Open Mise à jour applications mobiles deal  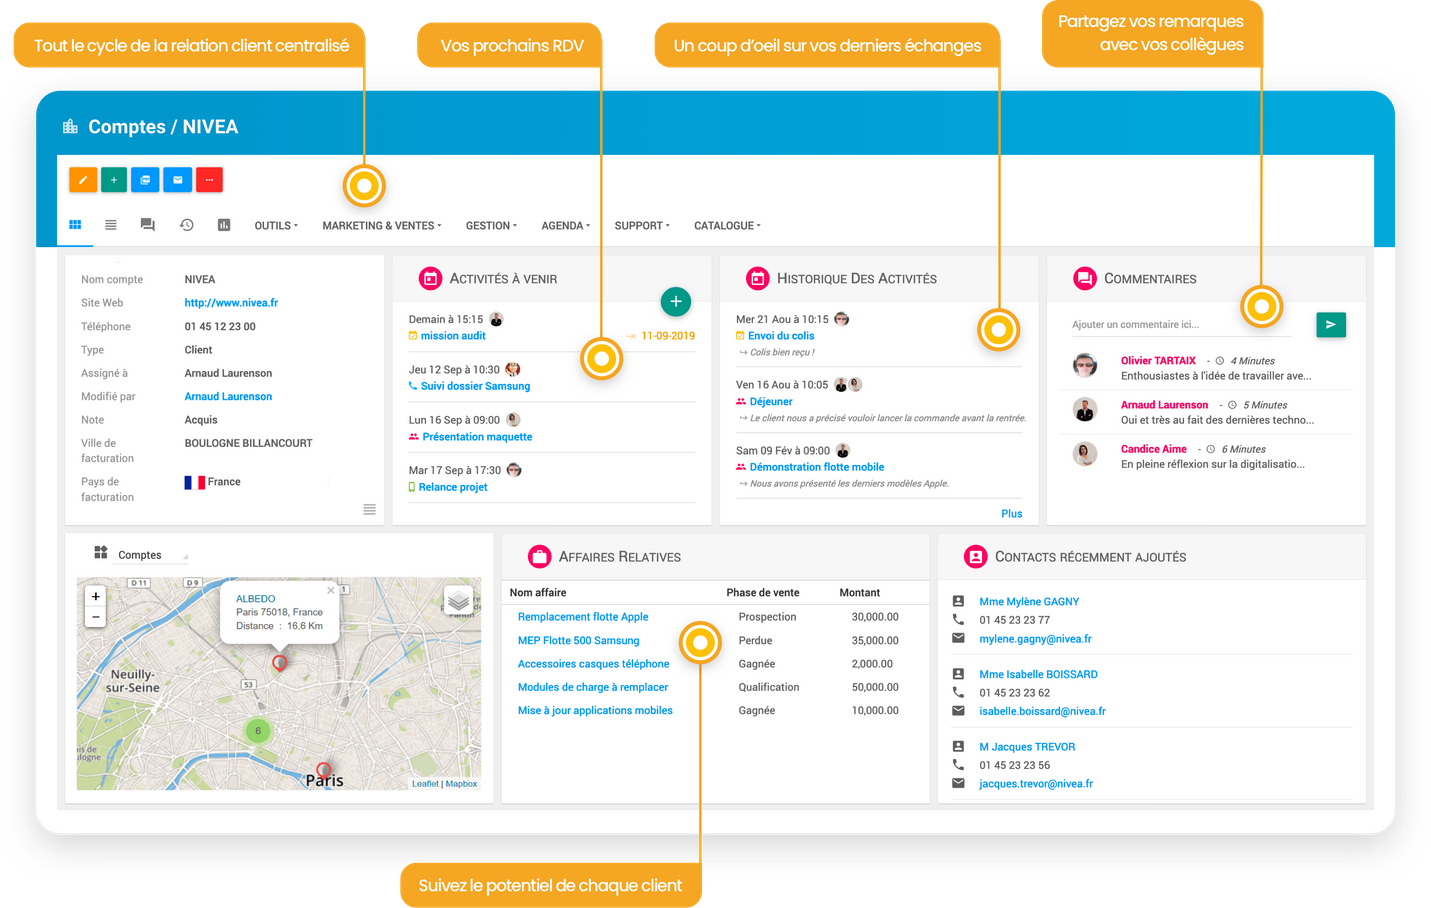pyautogui.click(x=595, y=711)
